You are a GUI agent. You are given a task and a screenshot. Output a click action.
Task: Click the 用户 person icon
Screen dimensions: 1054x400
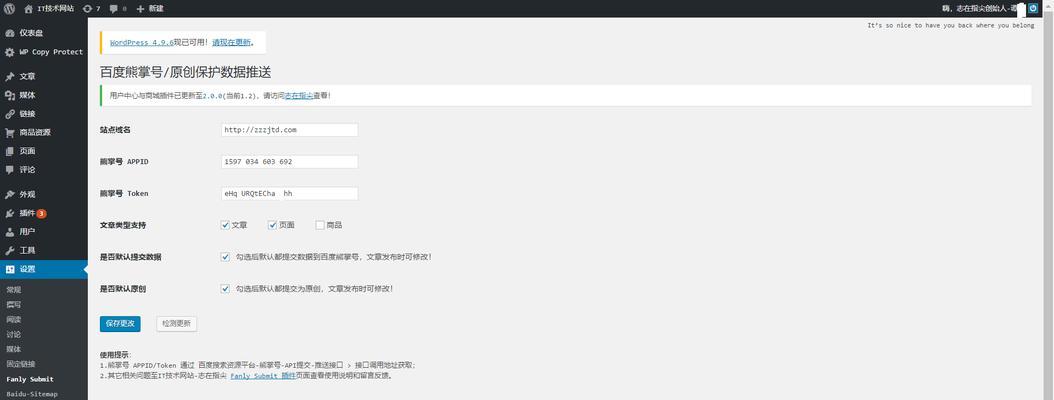click(x=9, y=232)
